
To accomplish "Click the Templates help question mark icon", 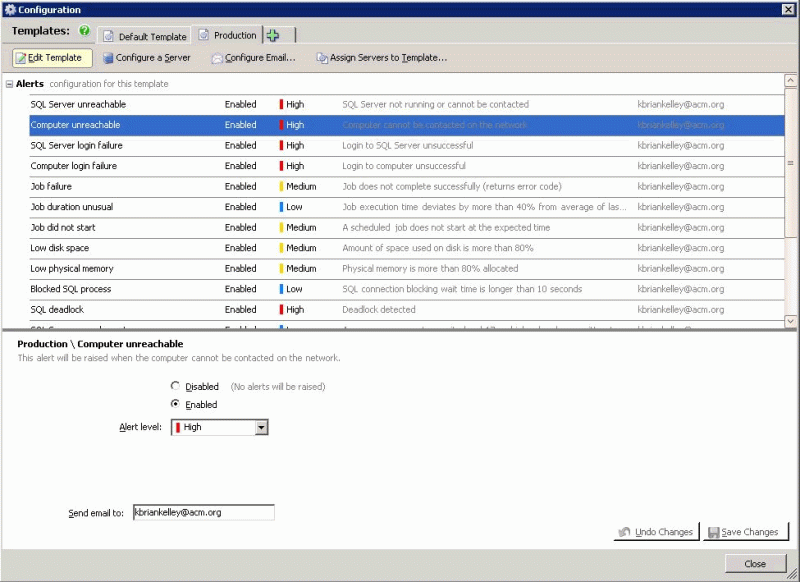I will 85,31.
